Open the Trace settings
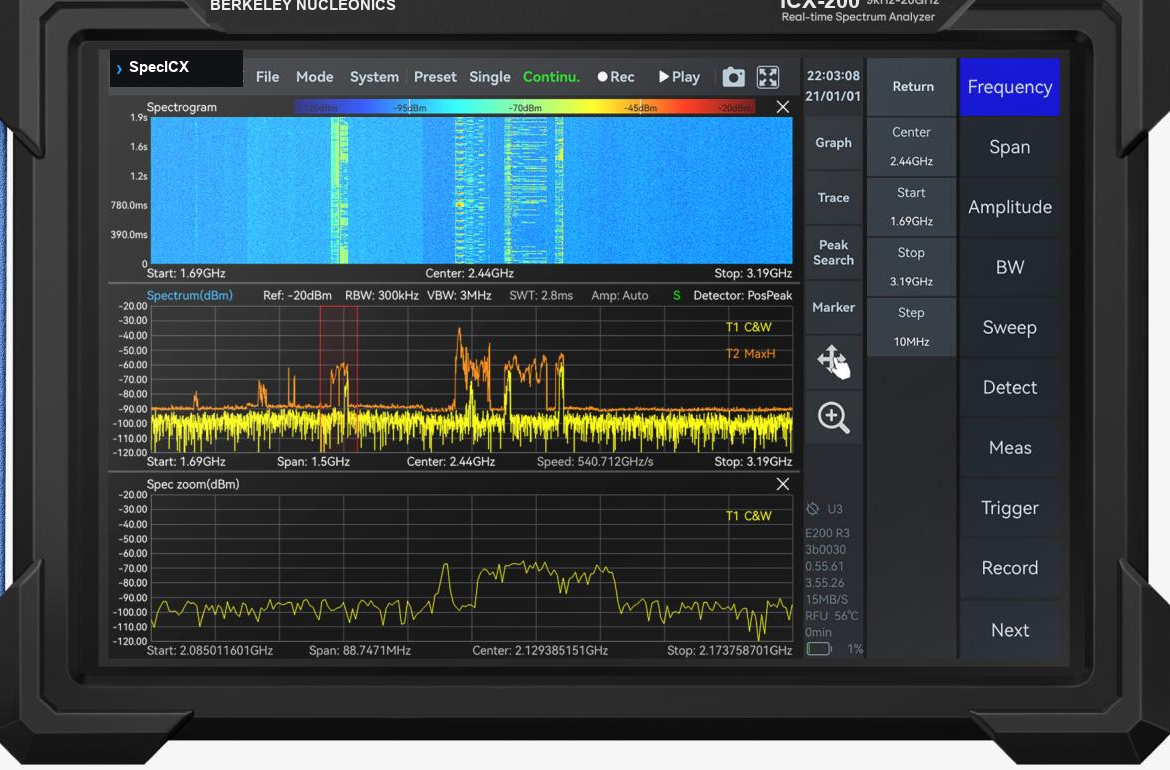 point(833,198)
